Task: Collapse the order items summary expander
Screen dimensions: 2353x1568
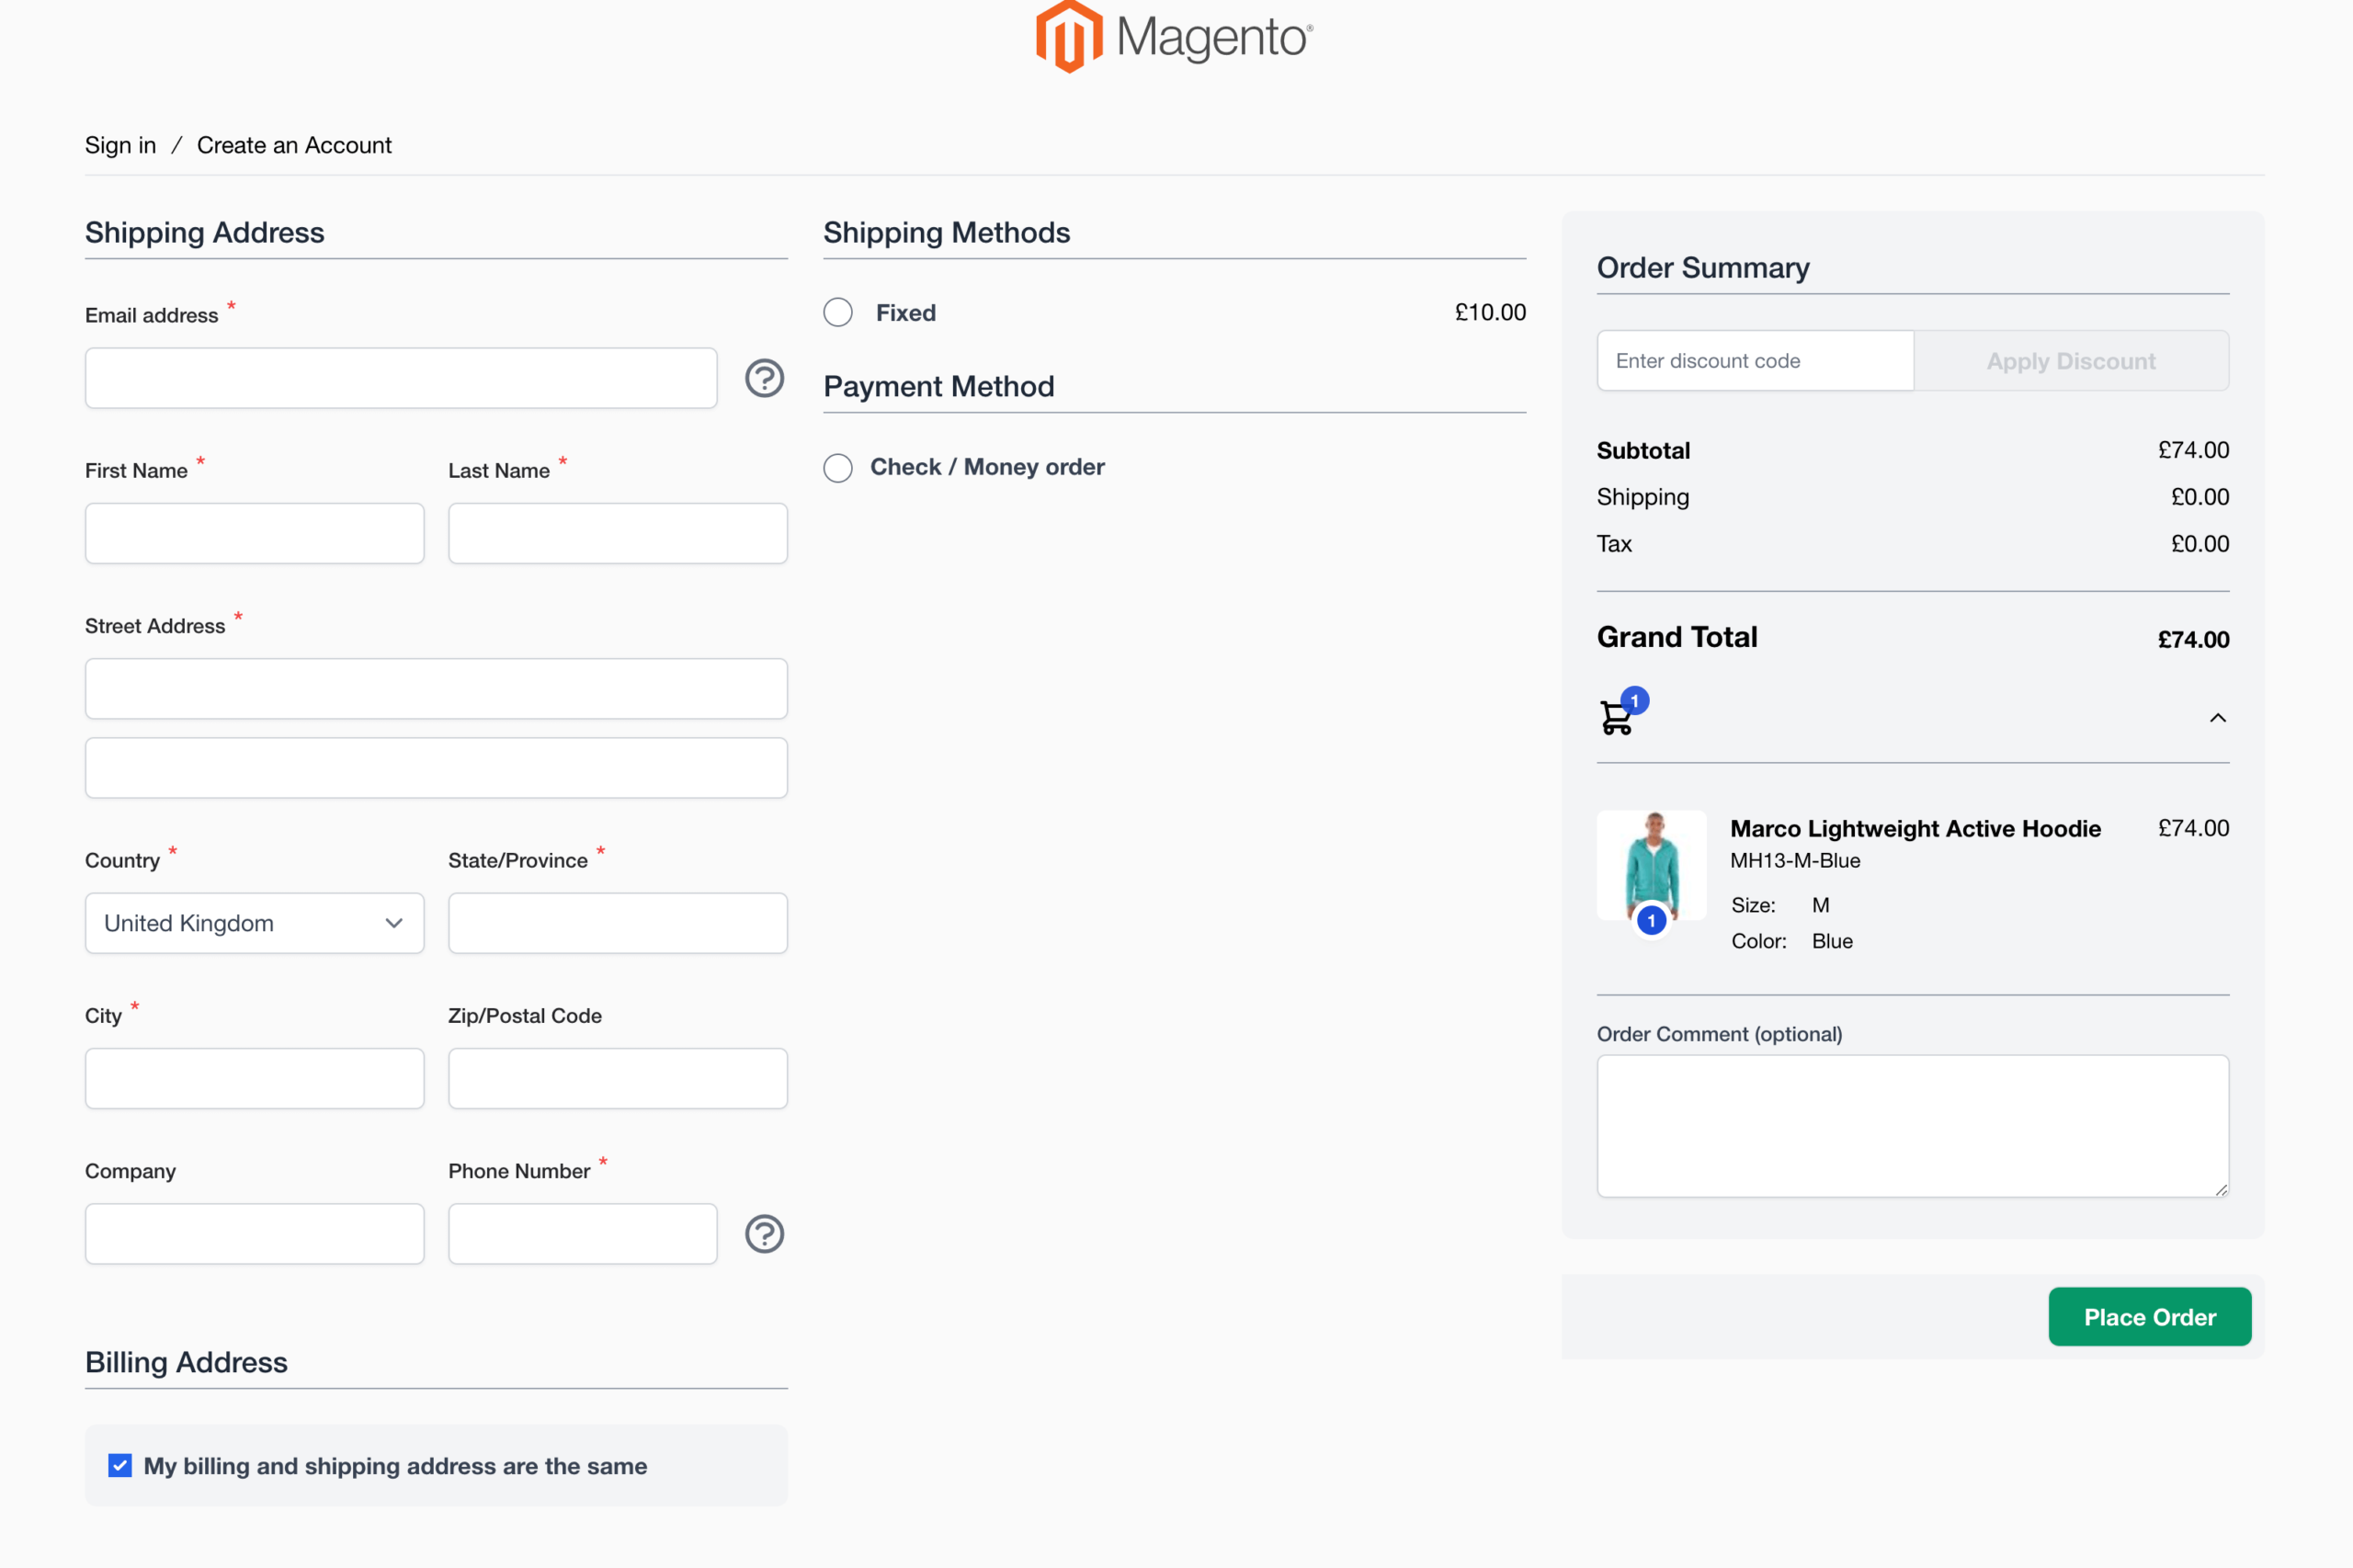Action: pos(2213,718)
